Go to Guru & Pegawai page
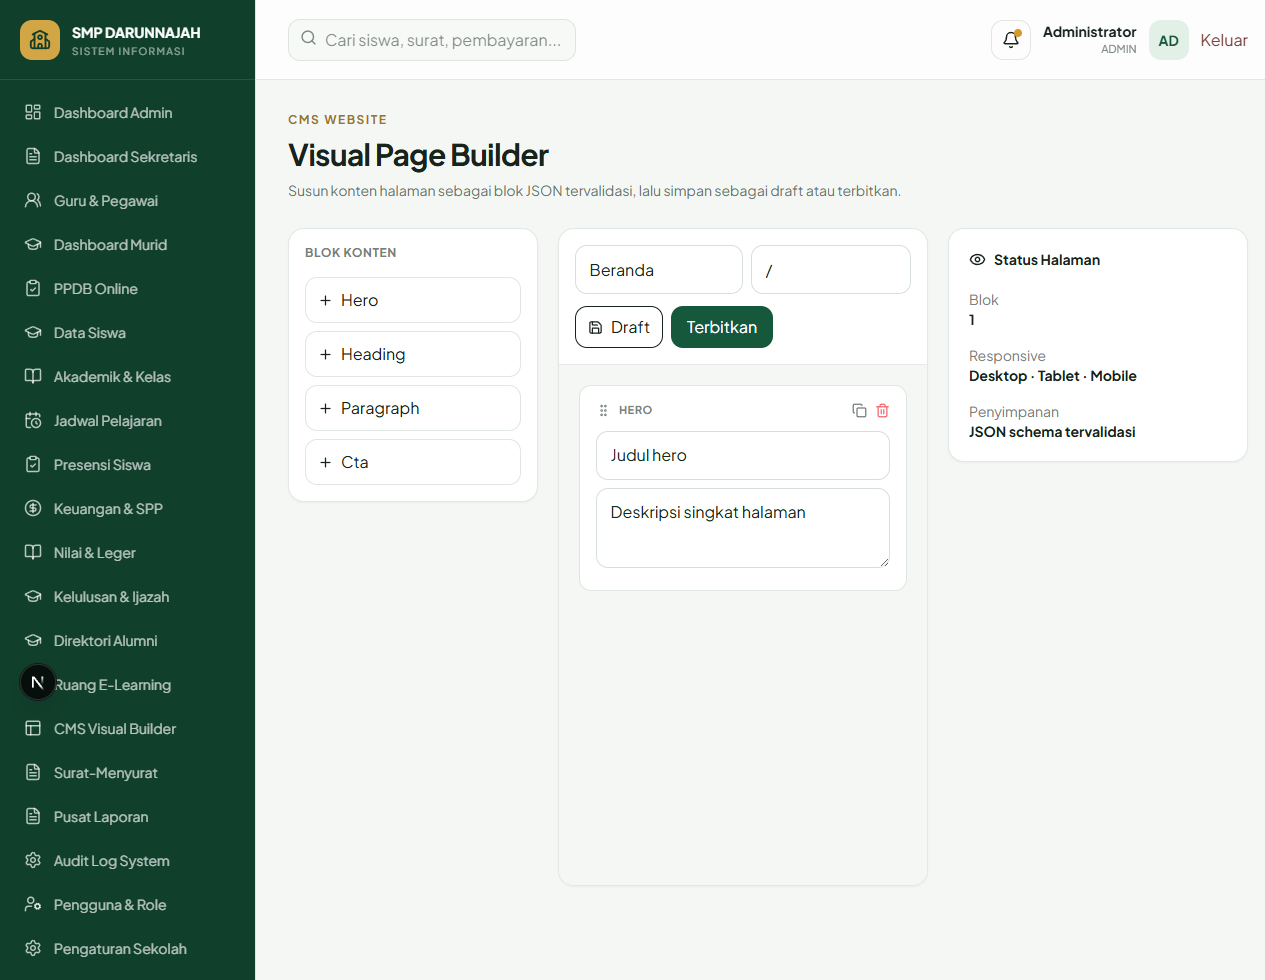Viewport: 1265px width, 980px height. point(127,200)
